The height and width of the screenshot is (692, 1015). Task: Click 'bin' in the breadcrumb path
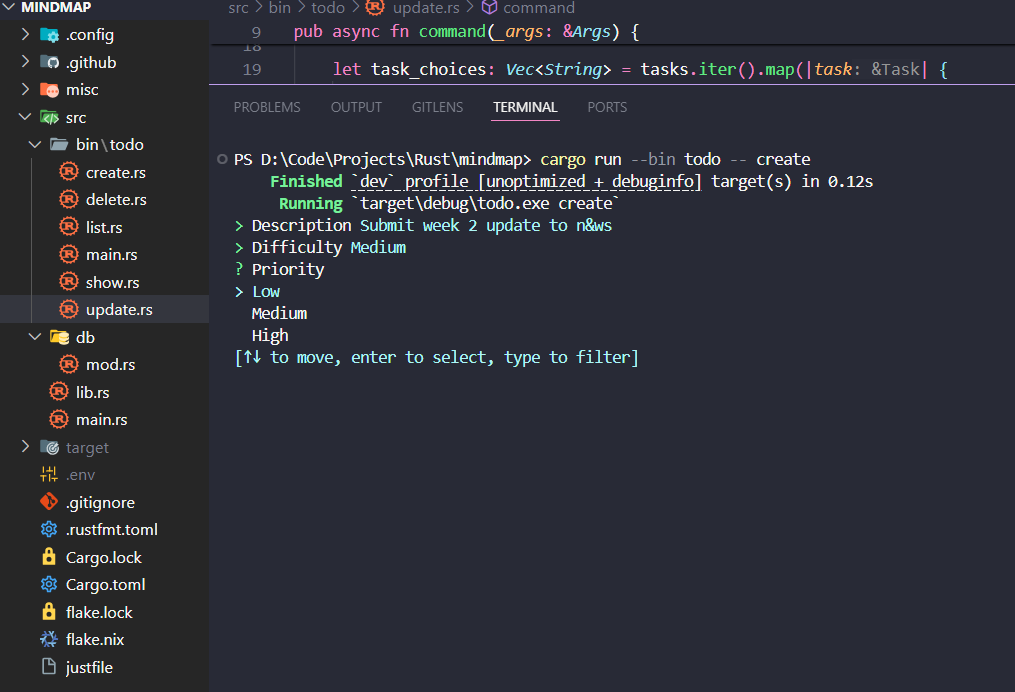[x=280, y=8]
